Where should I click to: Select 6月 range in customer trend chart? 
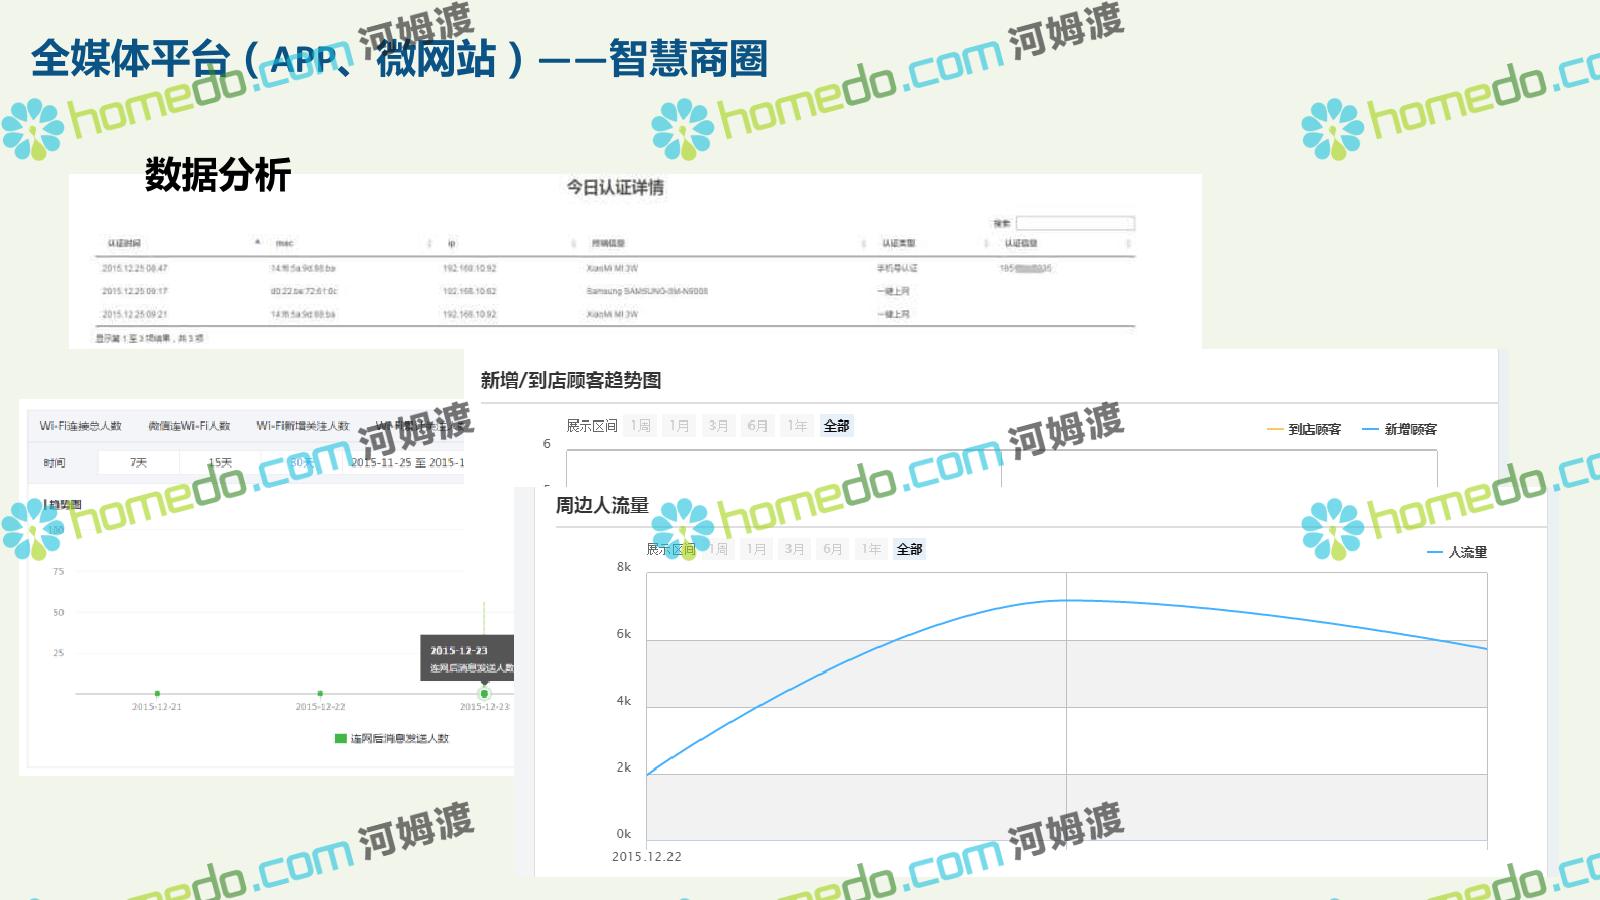click(758, 426)
